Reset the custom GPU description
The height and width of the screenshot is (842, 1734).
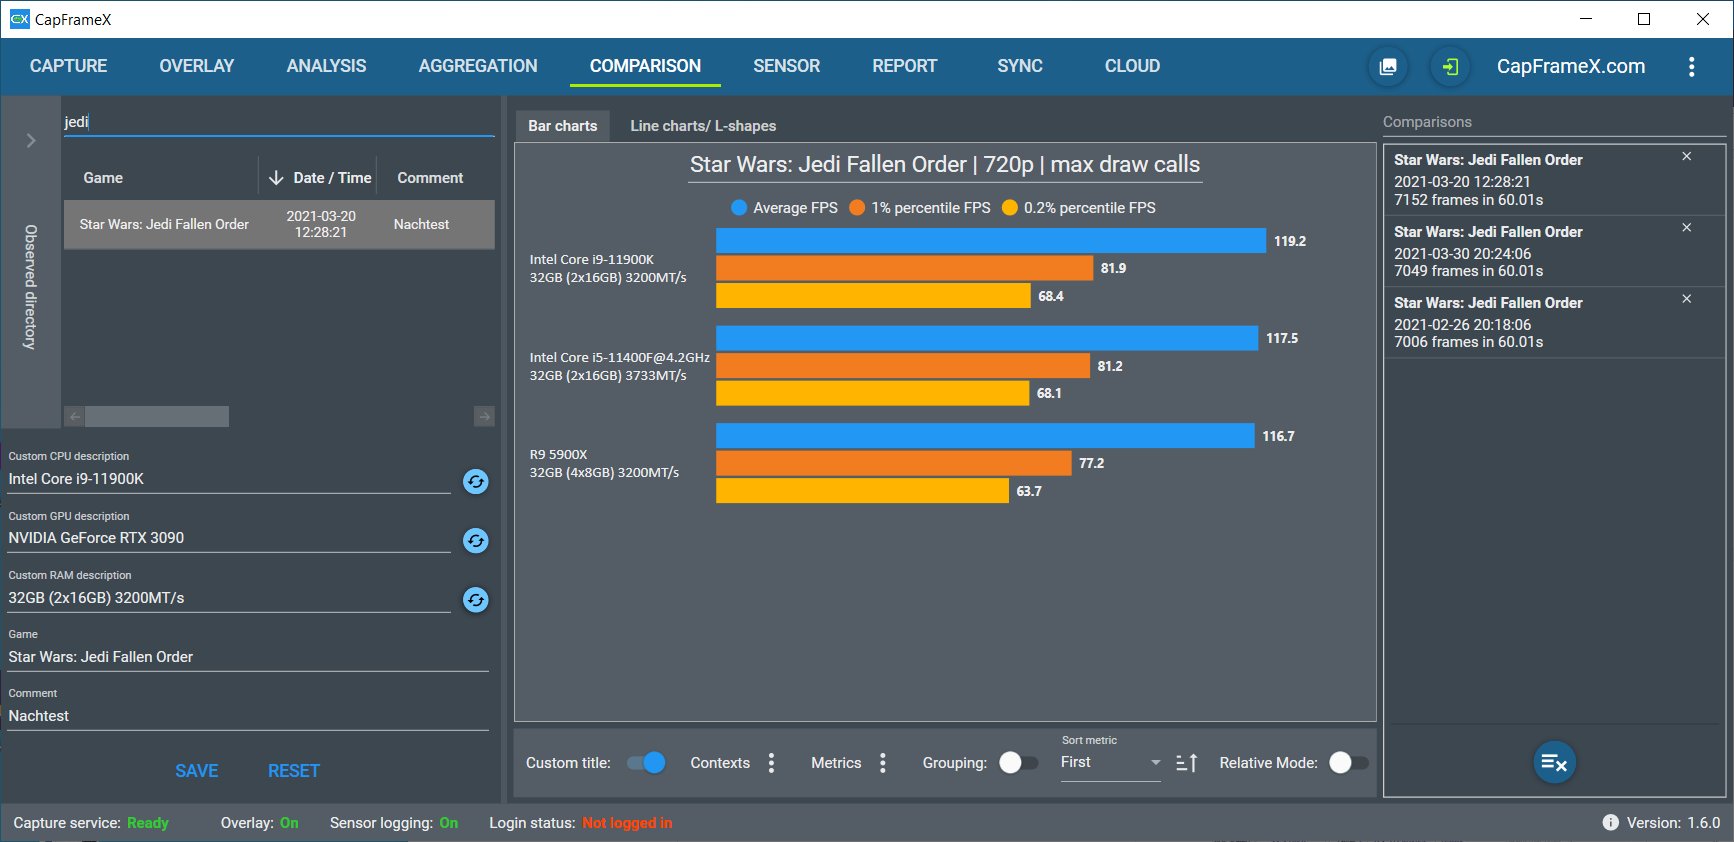[476, 541]
